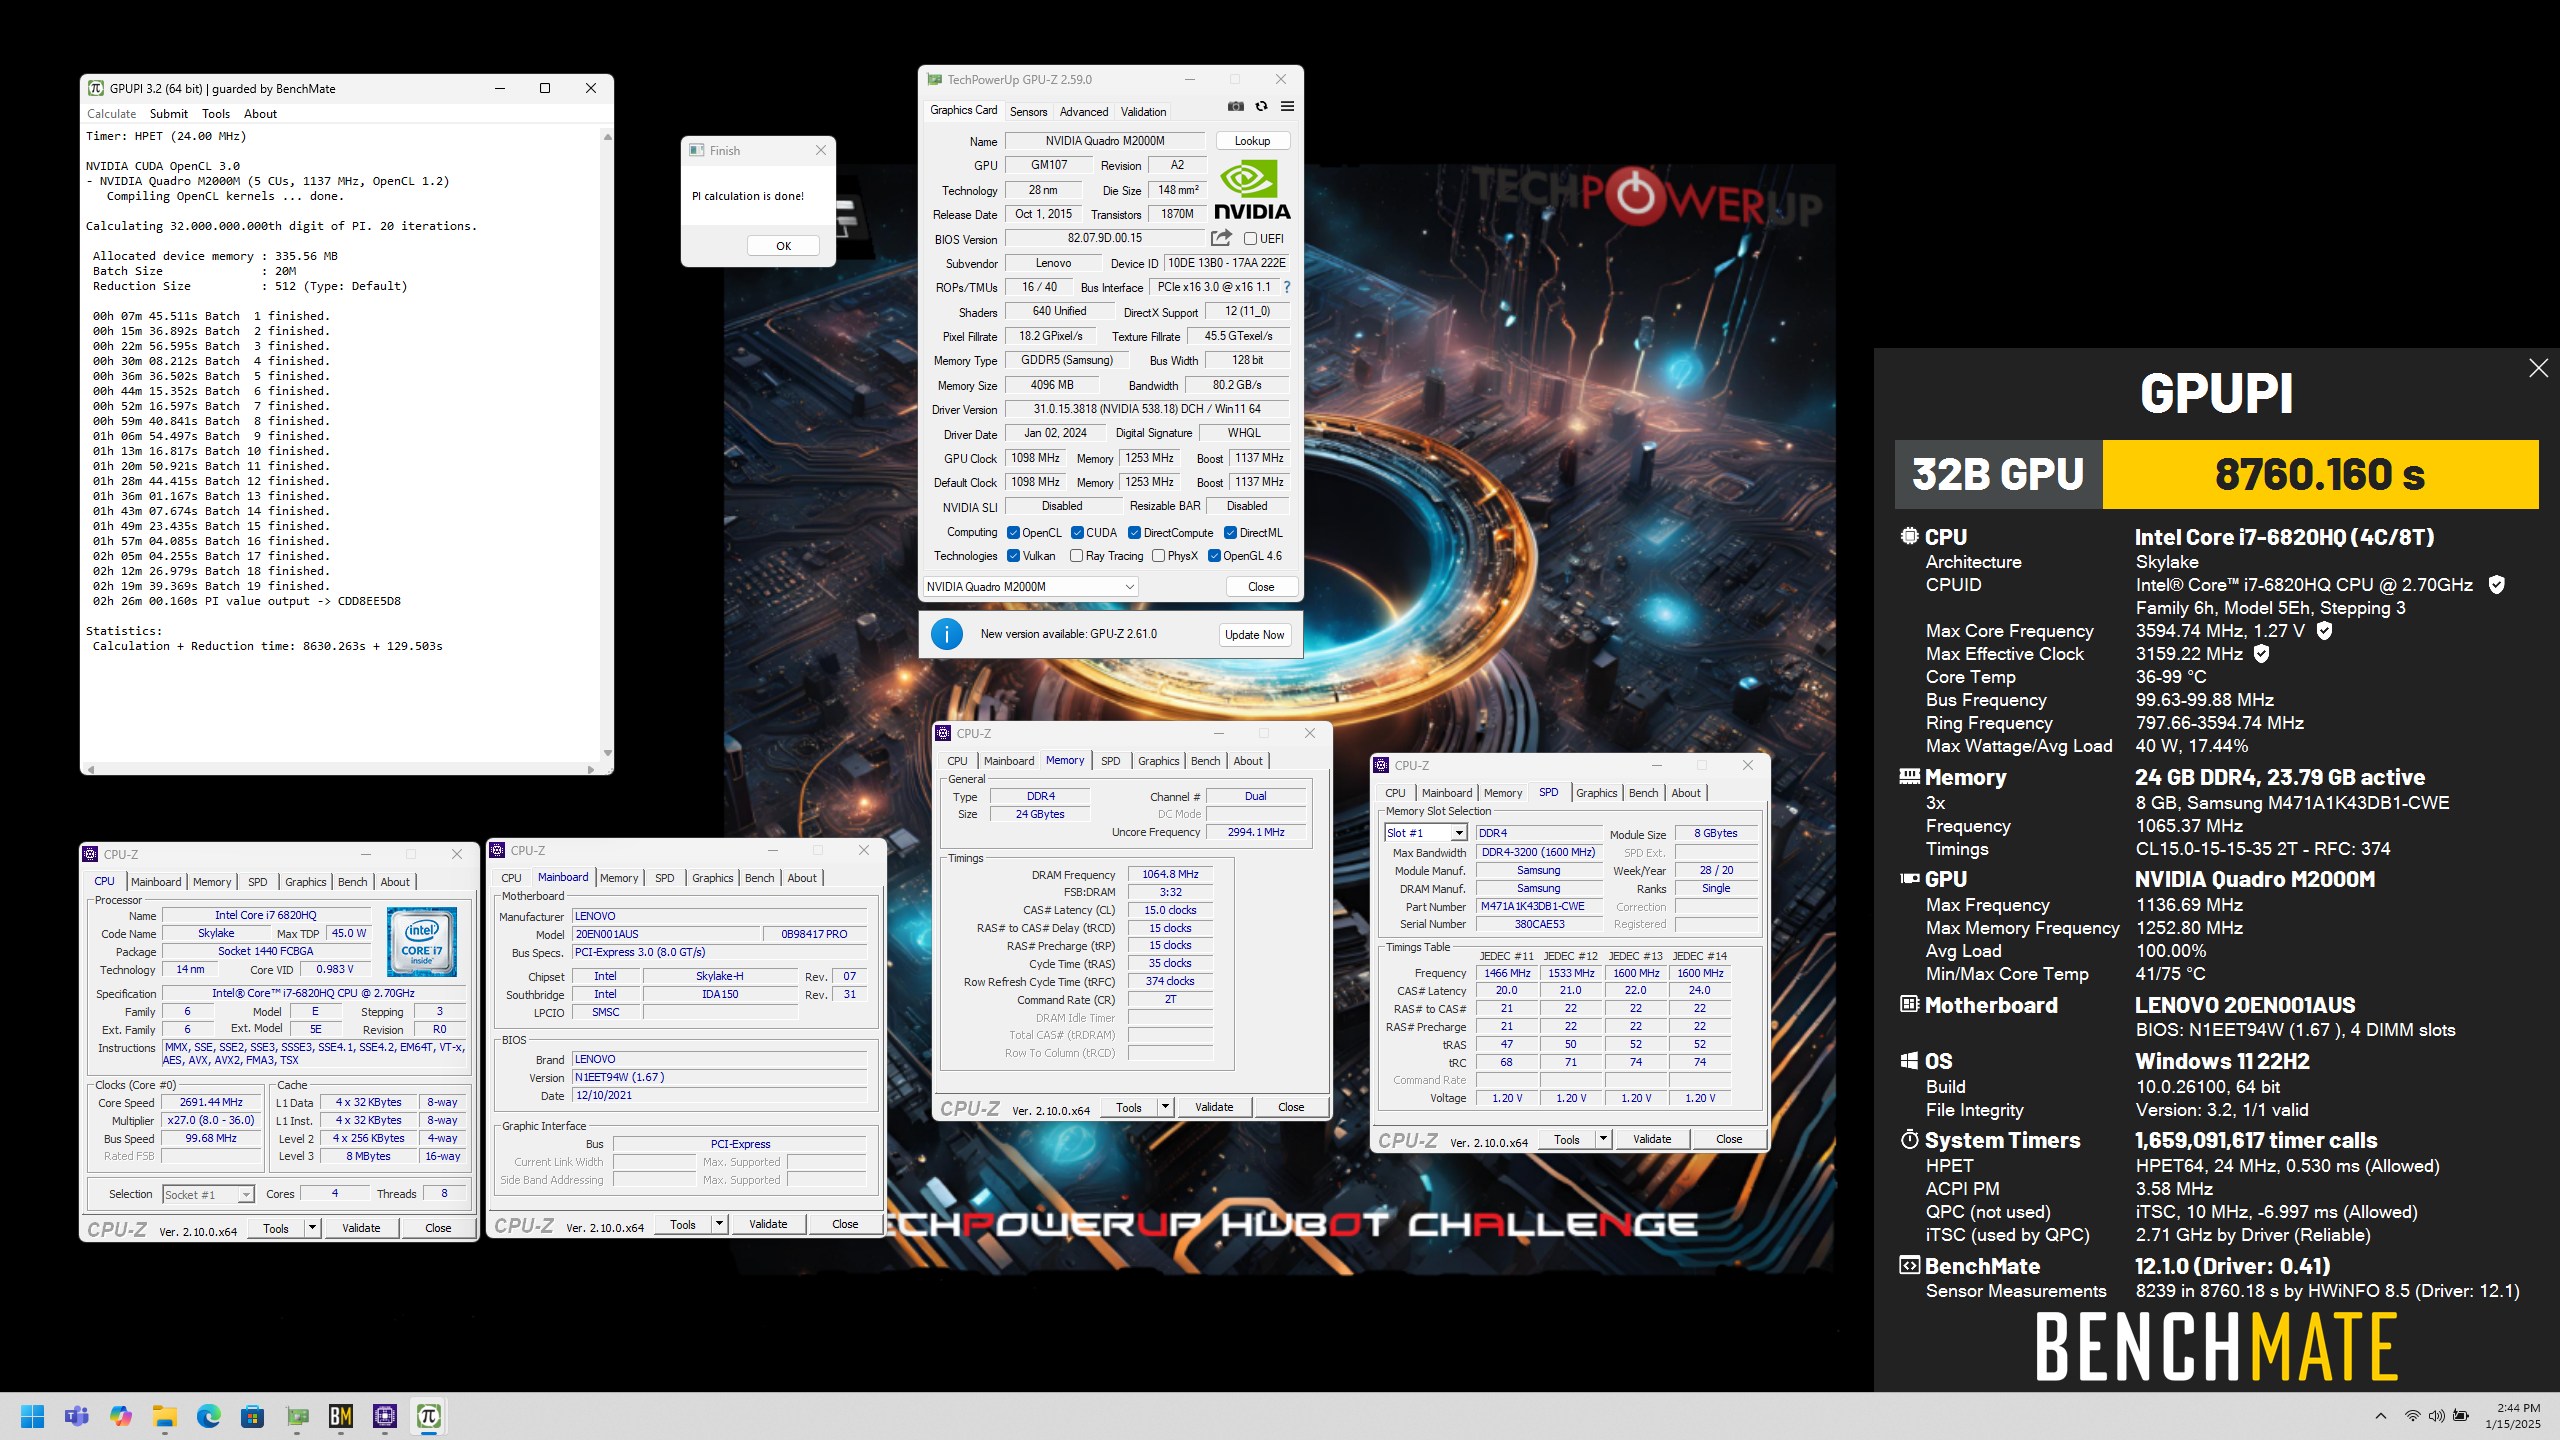This screenshot has height=1440, width=2560.
Task: Toggle the Ray Tracing checkbox in GPU-Z
Action: pos(1076,556)
